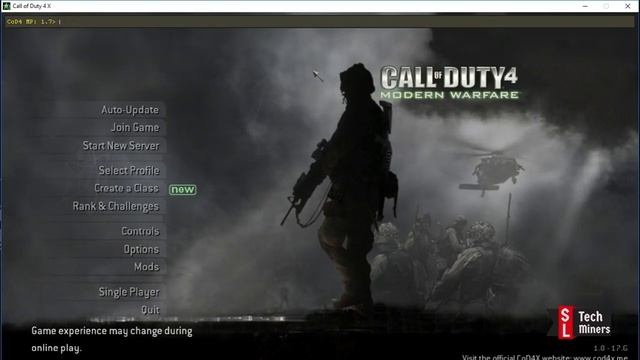Select Join Game from main menu

(x=135, y=127)
